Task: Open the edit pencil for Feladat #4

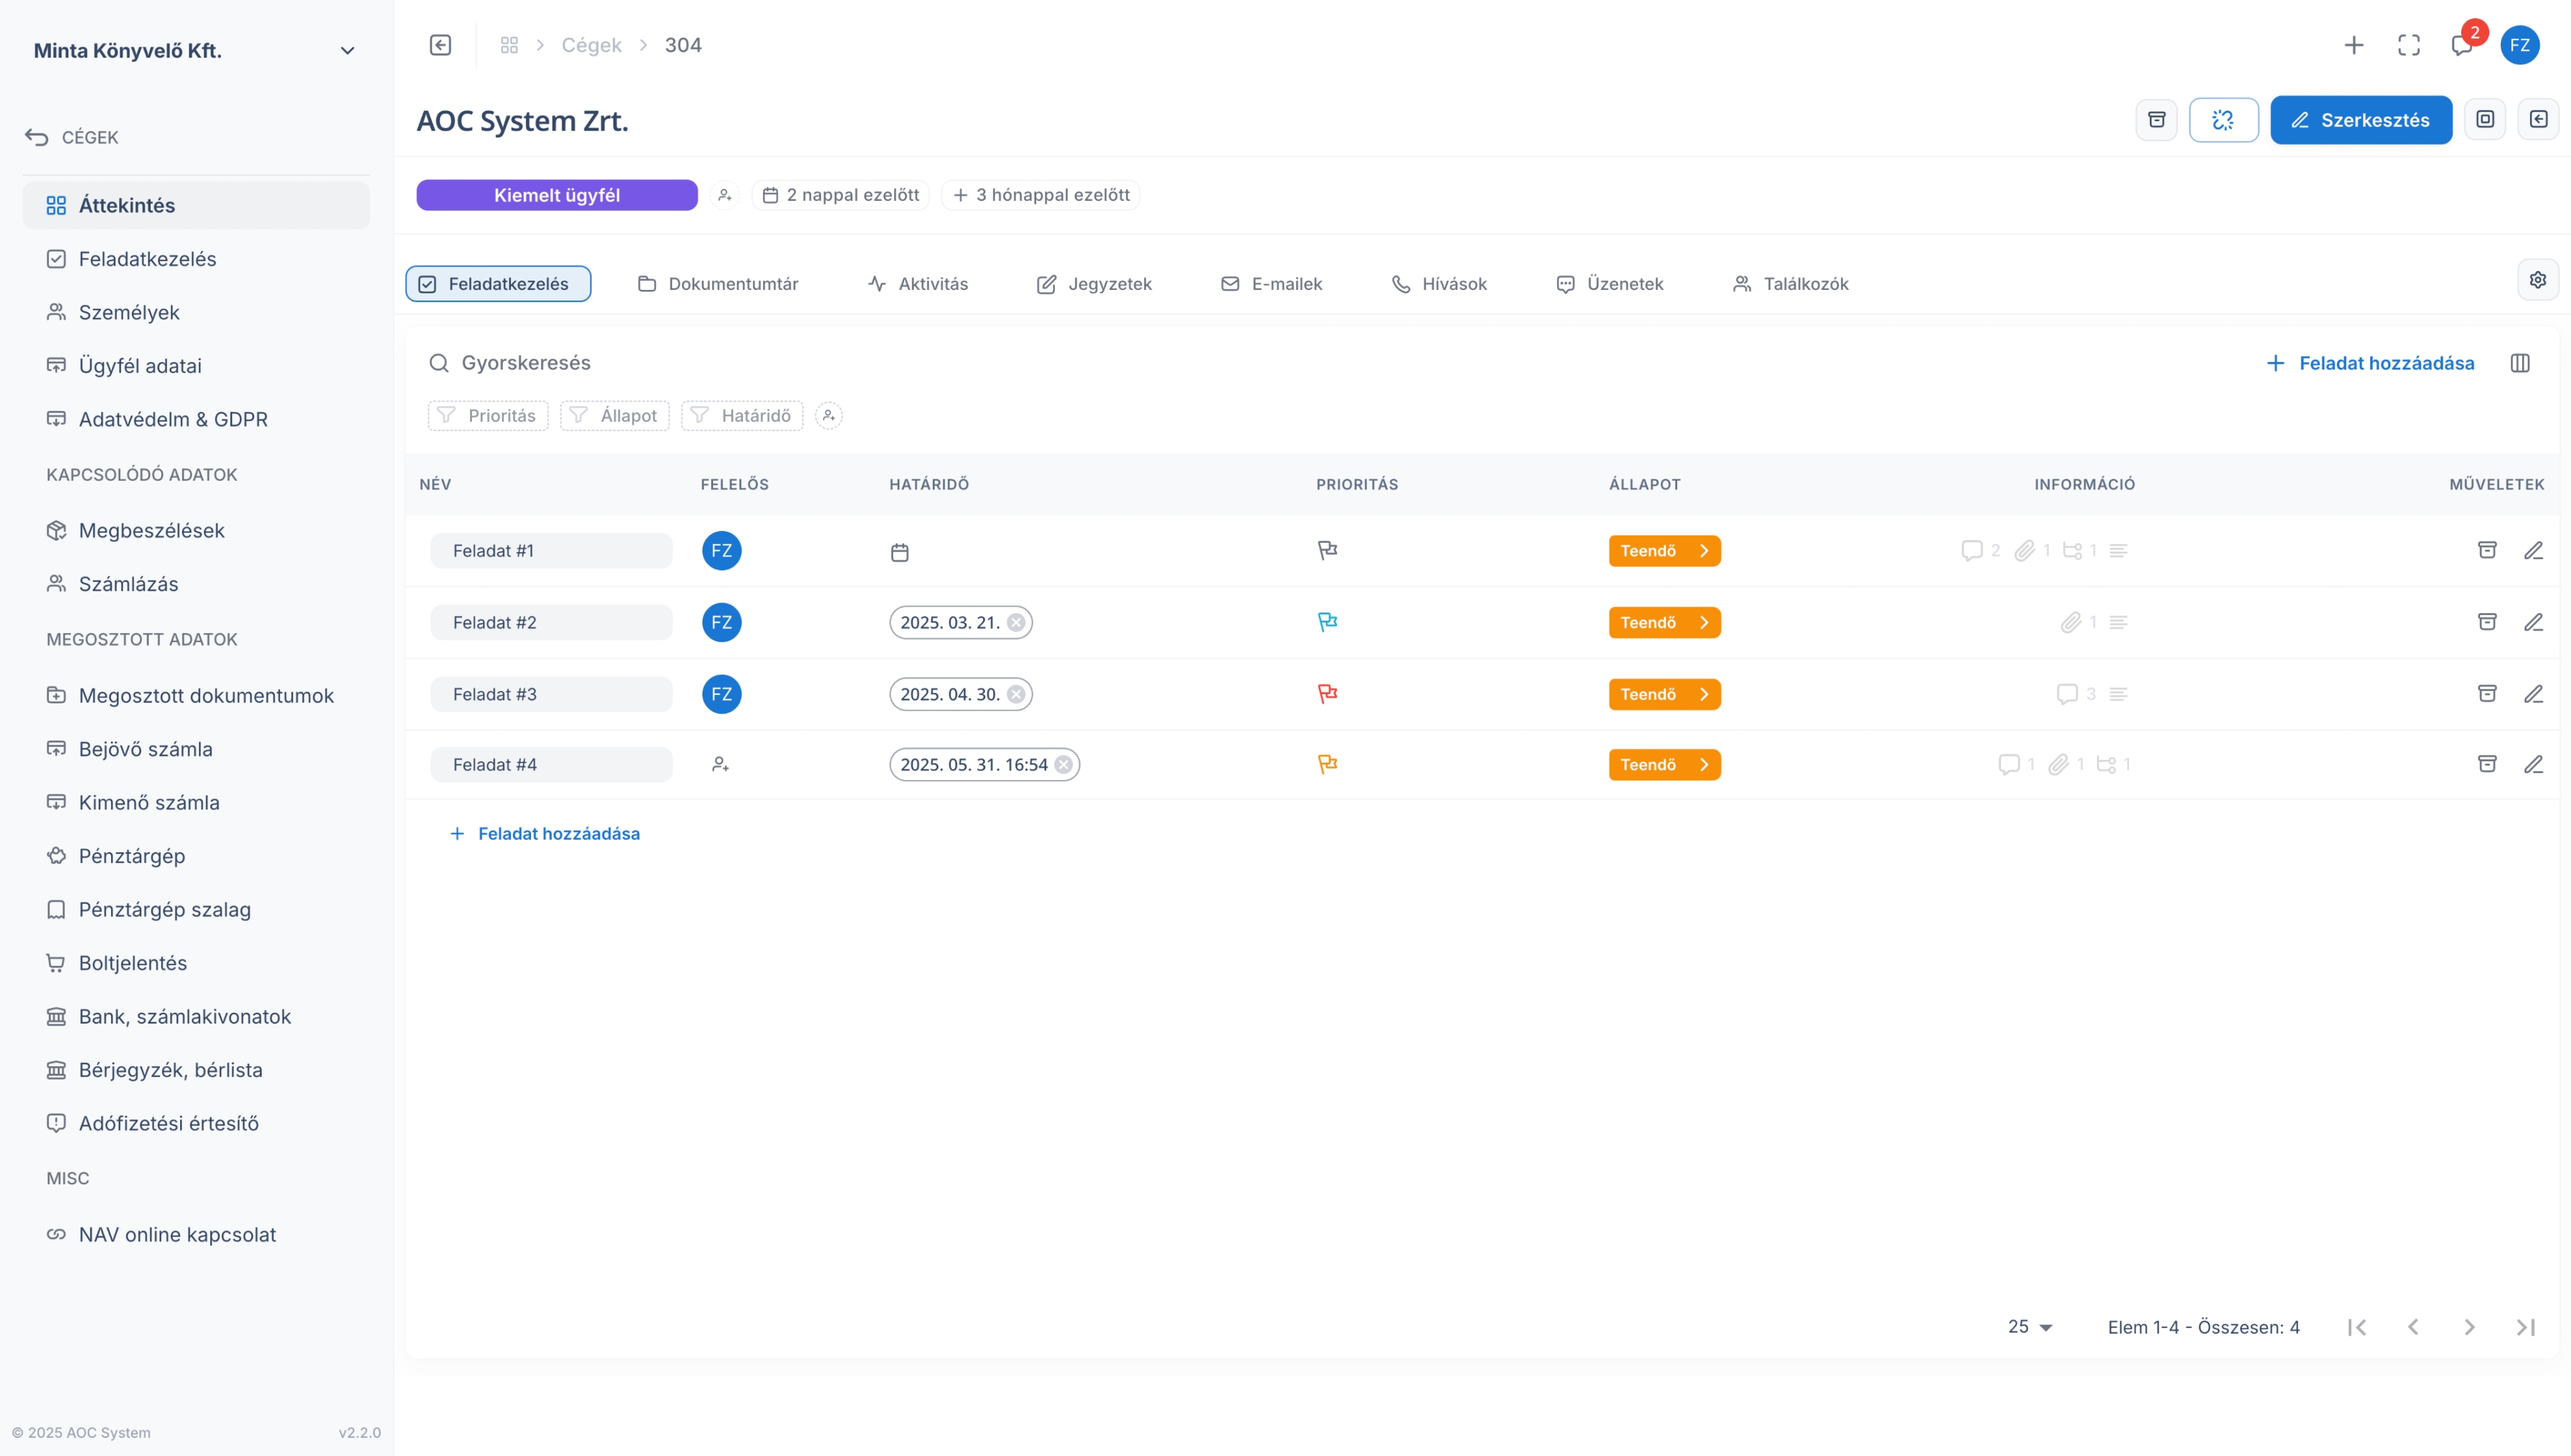Action: tap(2535, 764)
